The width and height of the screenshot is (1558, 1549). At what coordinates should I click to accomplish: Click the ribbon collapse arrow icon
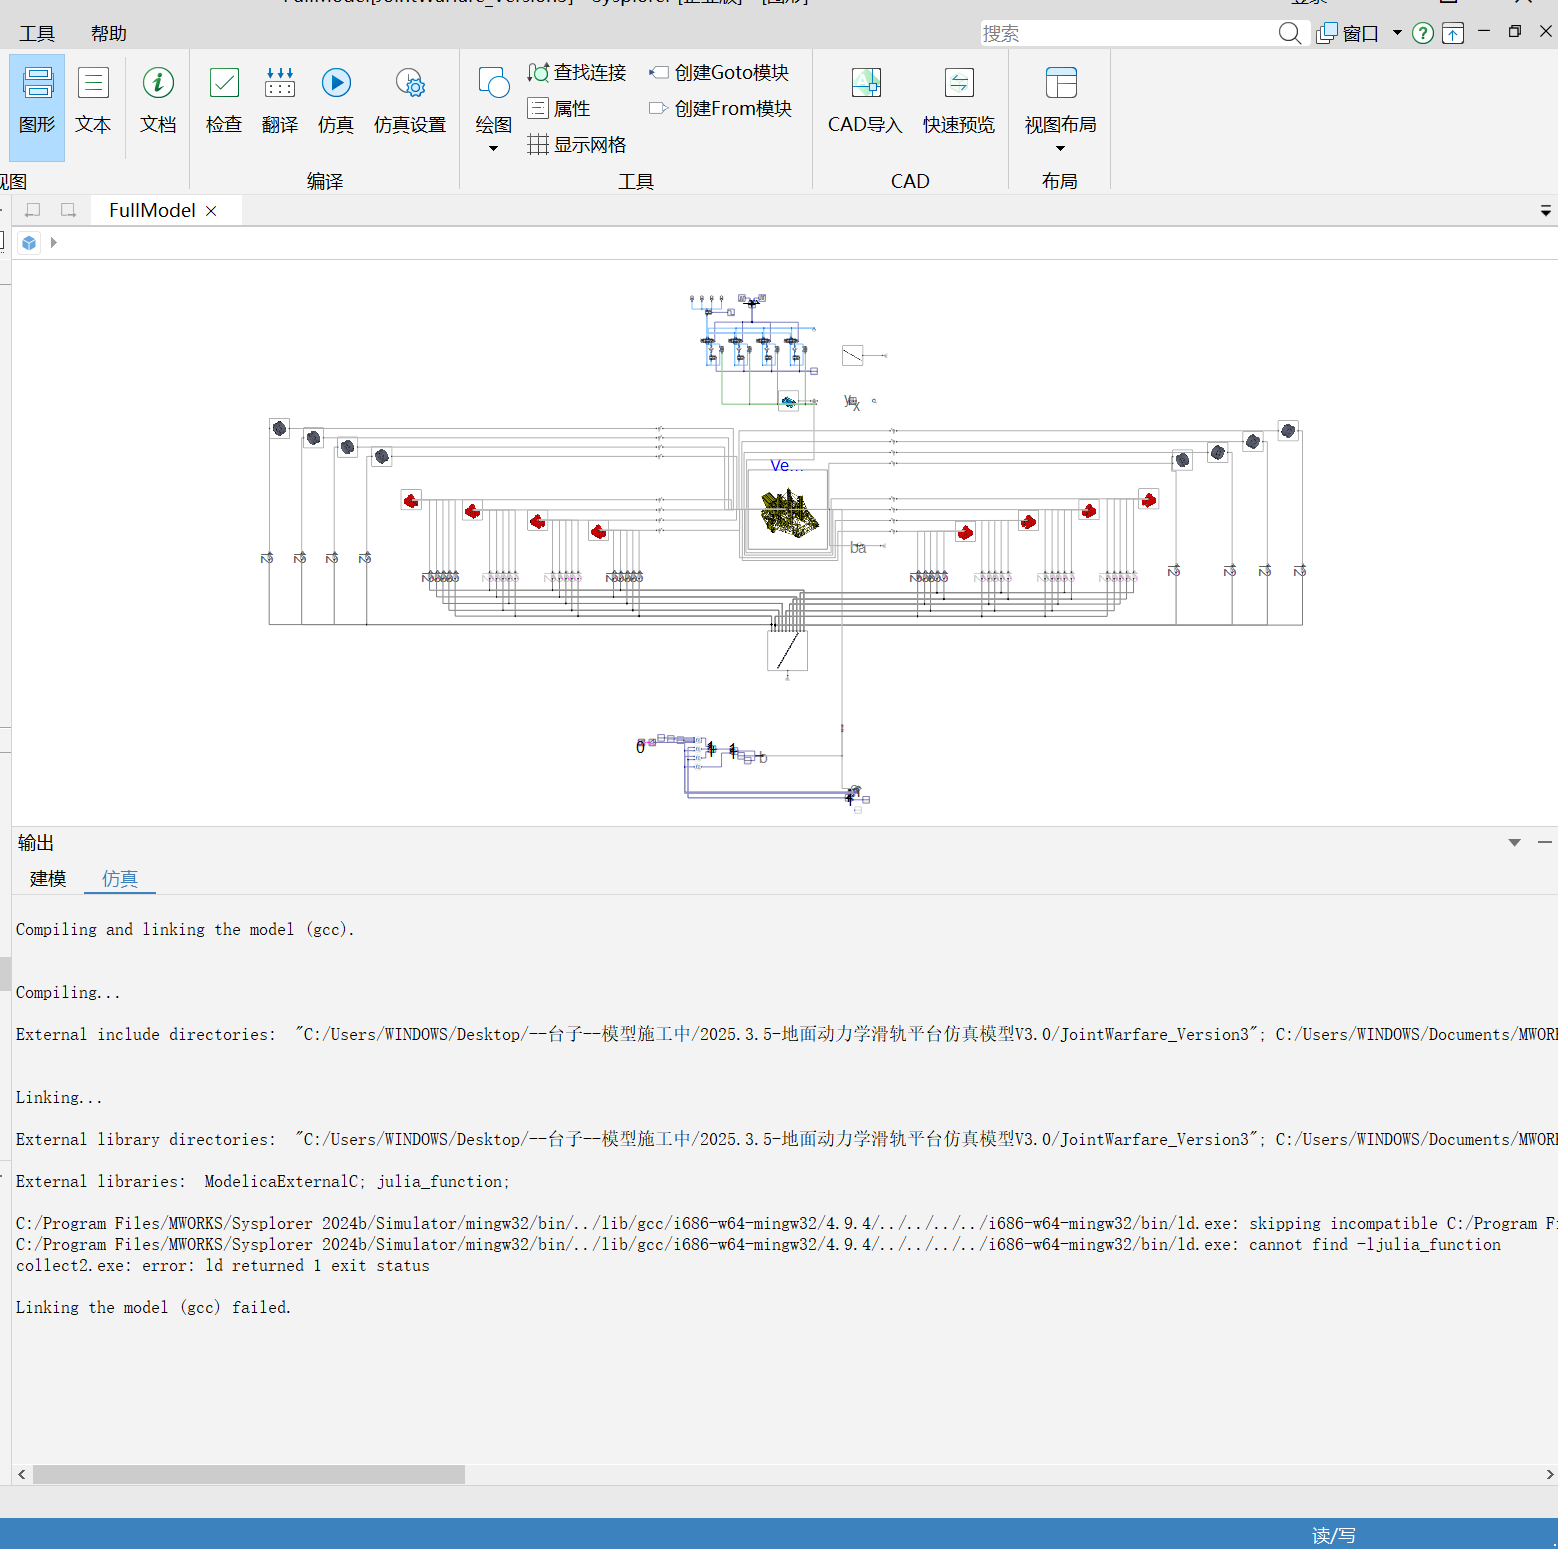pyautogui.click(x=1453, y=33)
